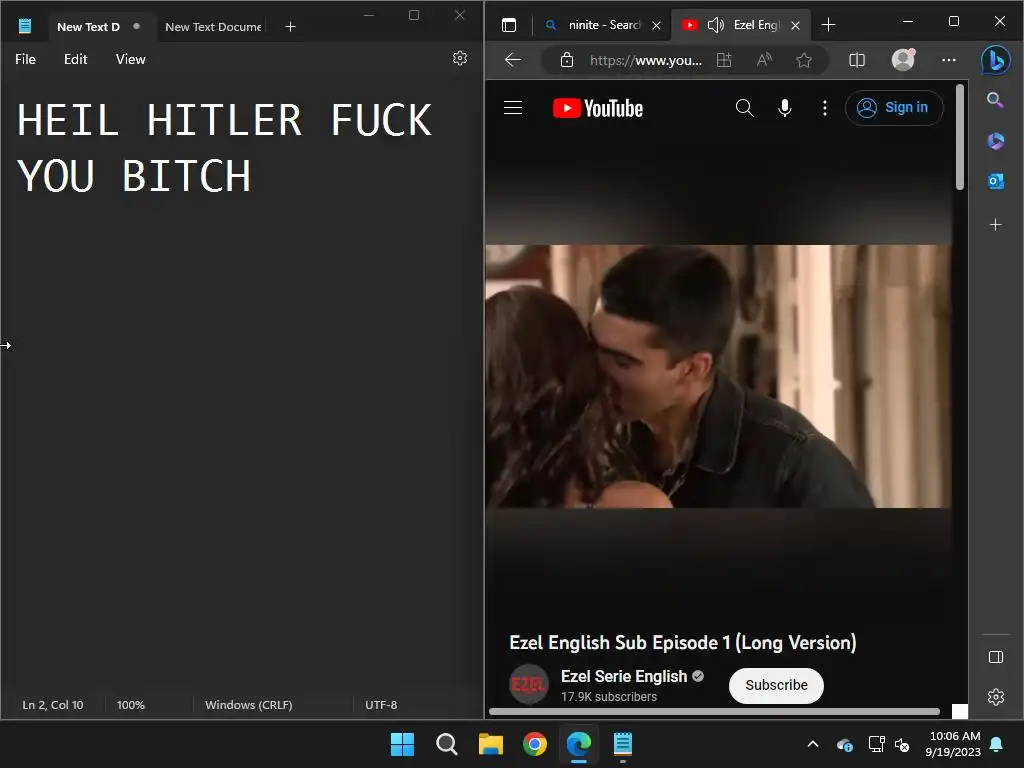
Task: Open File Explorer from taskbar
Action: pos(491,744)
